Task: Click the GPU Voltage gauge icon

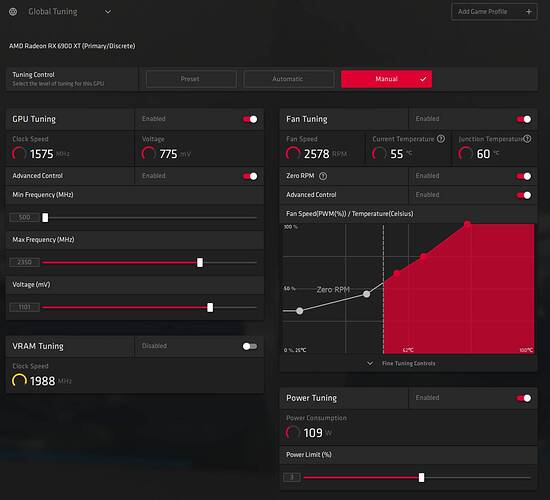Action: (149, 154)
